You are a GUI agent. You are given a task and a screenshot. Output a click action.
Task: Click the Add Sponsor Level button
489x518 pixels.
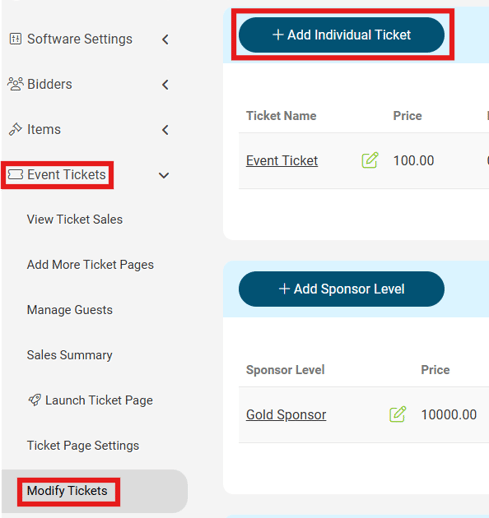342,289
